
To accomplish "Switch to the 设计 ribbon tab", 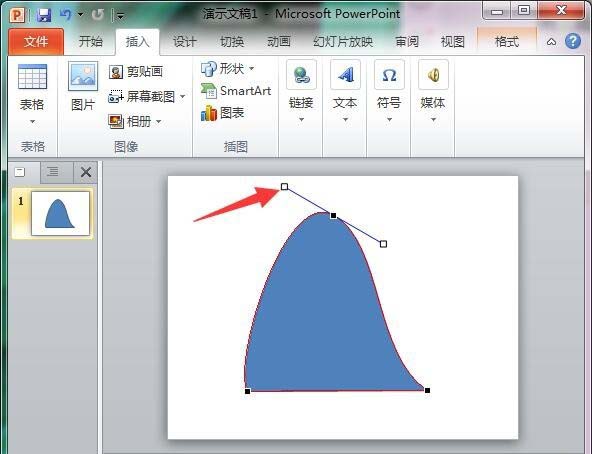I will (x=185, y=42).
